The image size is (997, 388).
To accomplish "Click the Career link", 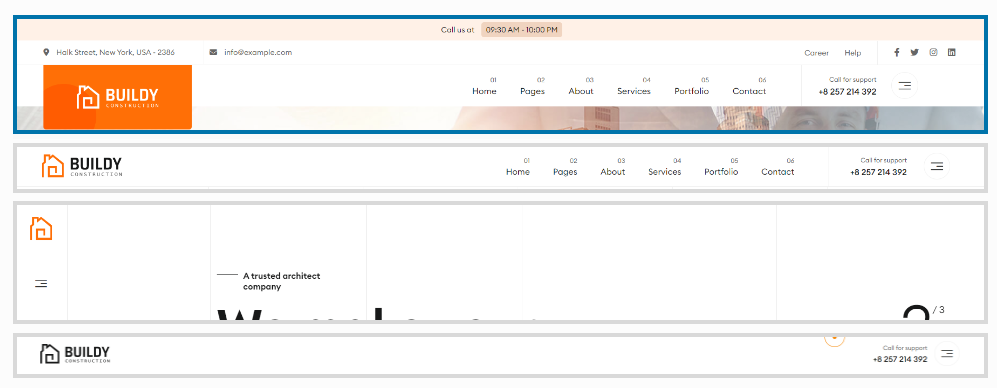I will click(x=816, y=53).
